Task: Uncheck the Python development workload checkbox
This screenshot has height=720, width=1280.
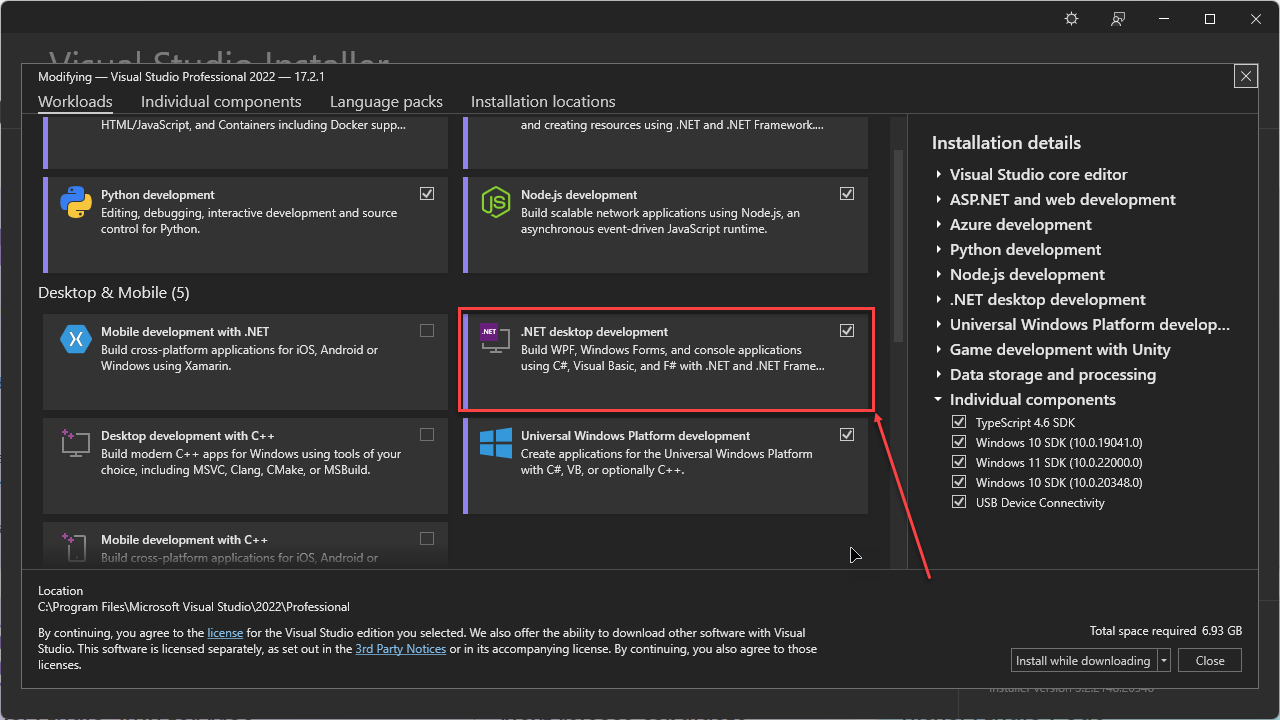Action: (427, 194)
